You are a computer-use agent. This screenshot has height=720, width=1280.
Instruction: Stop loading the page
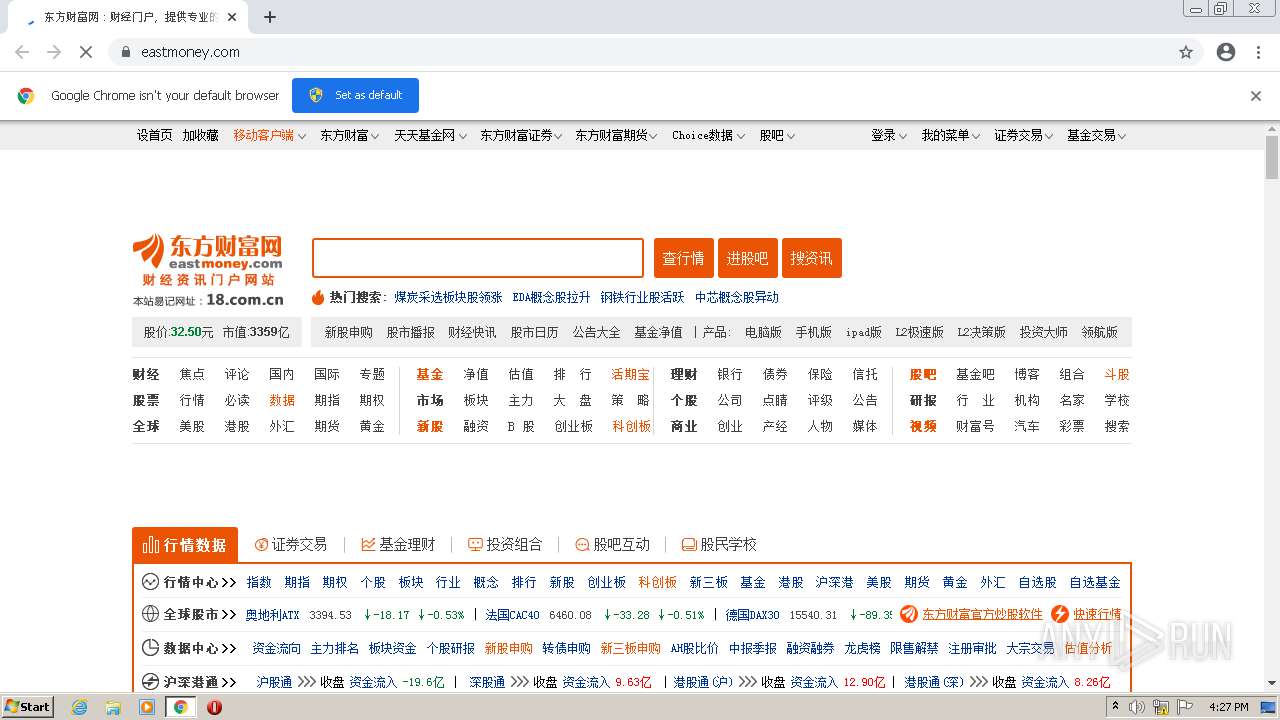pyautogui.click(x=86, y=52)
